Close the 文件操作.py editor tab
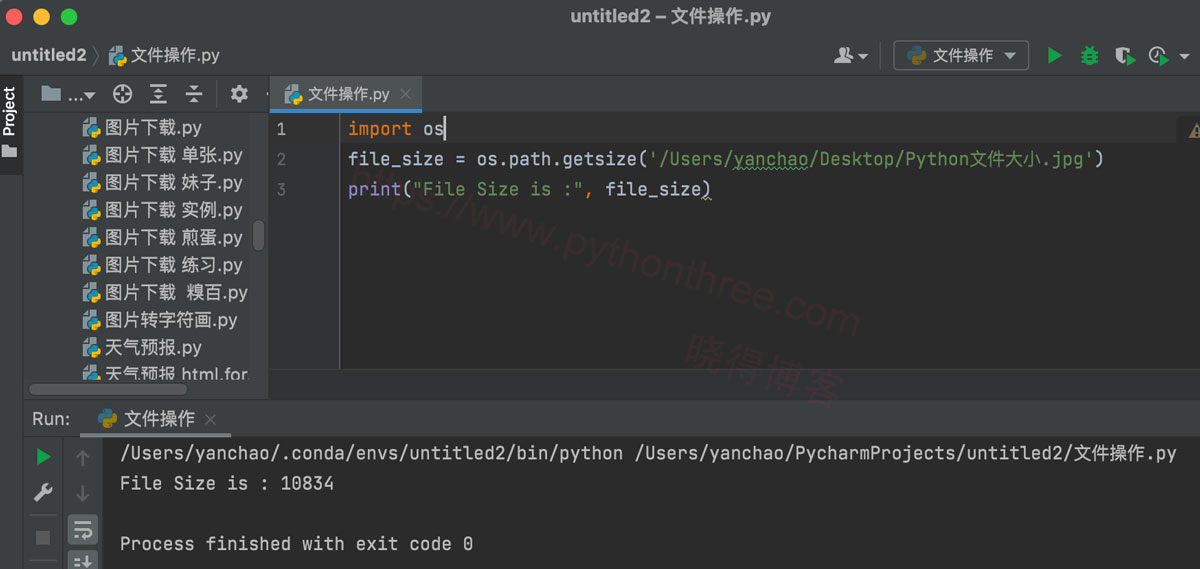 [x=405, y=94]
